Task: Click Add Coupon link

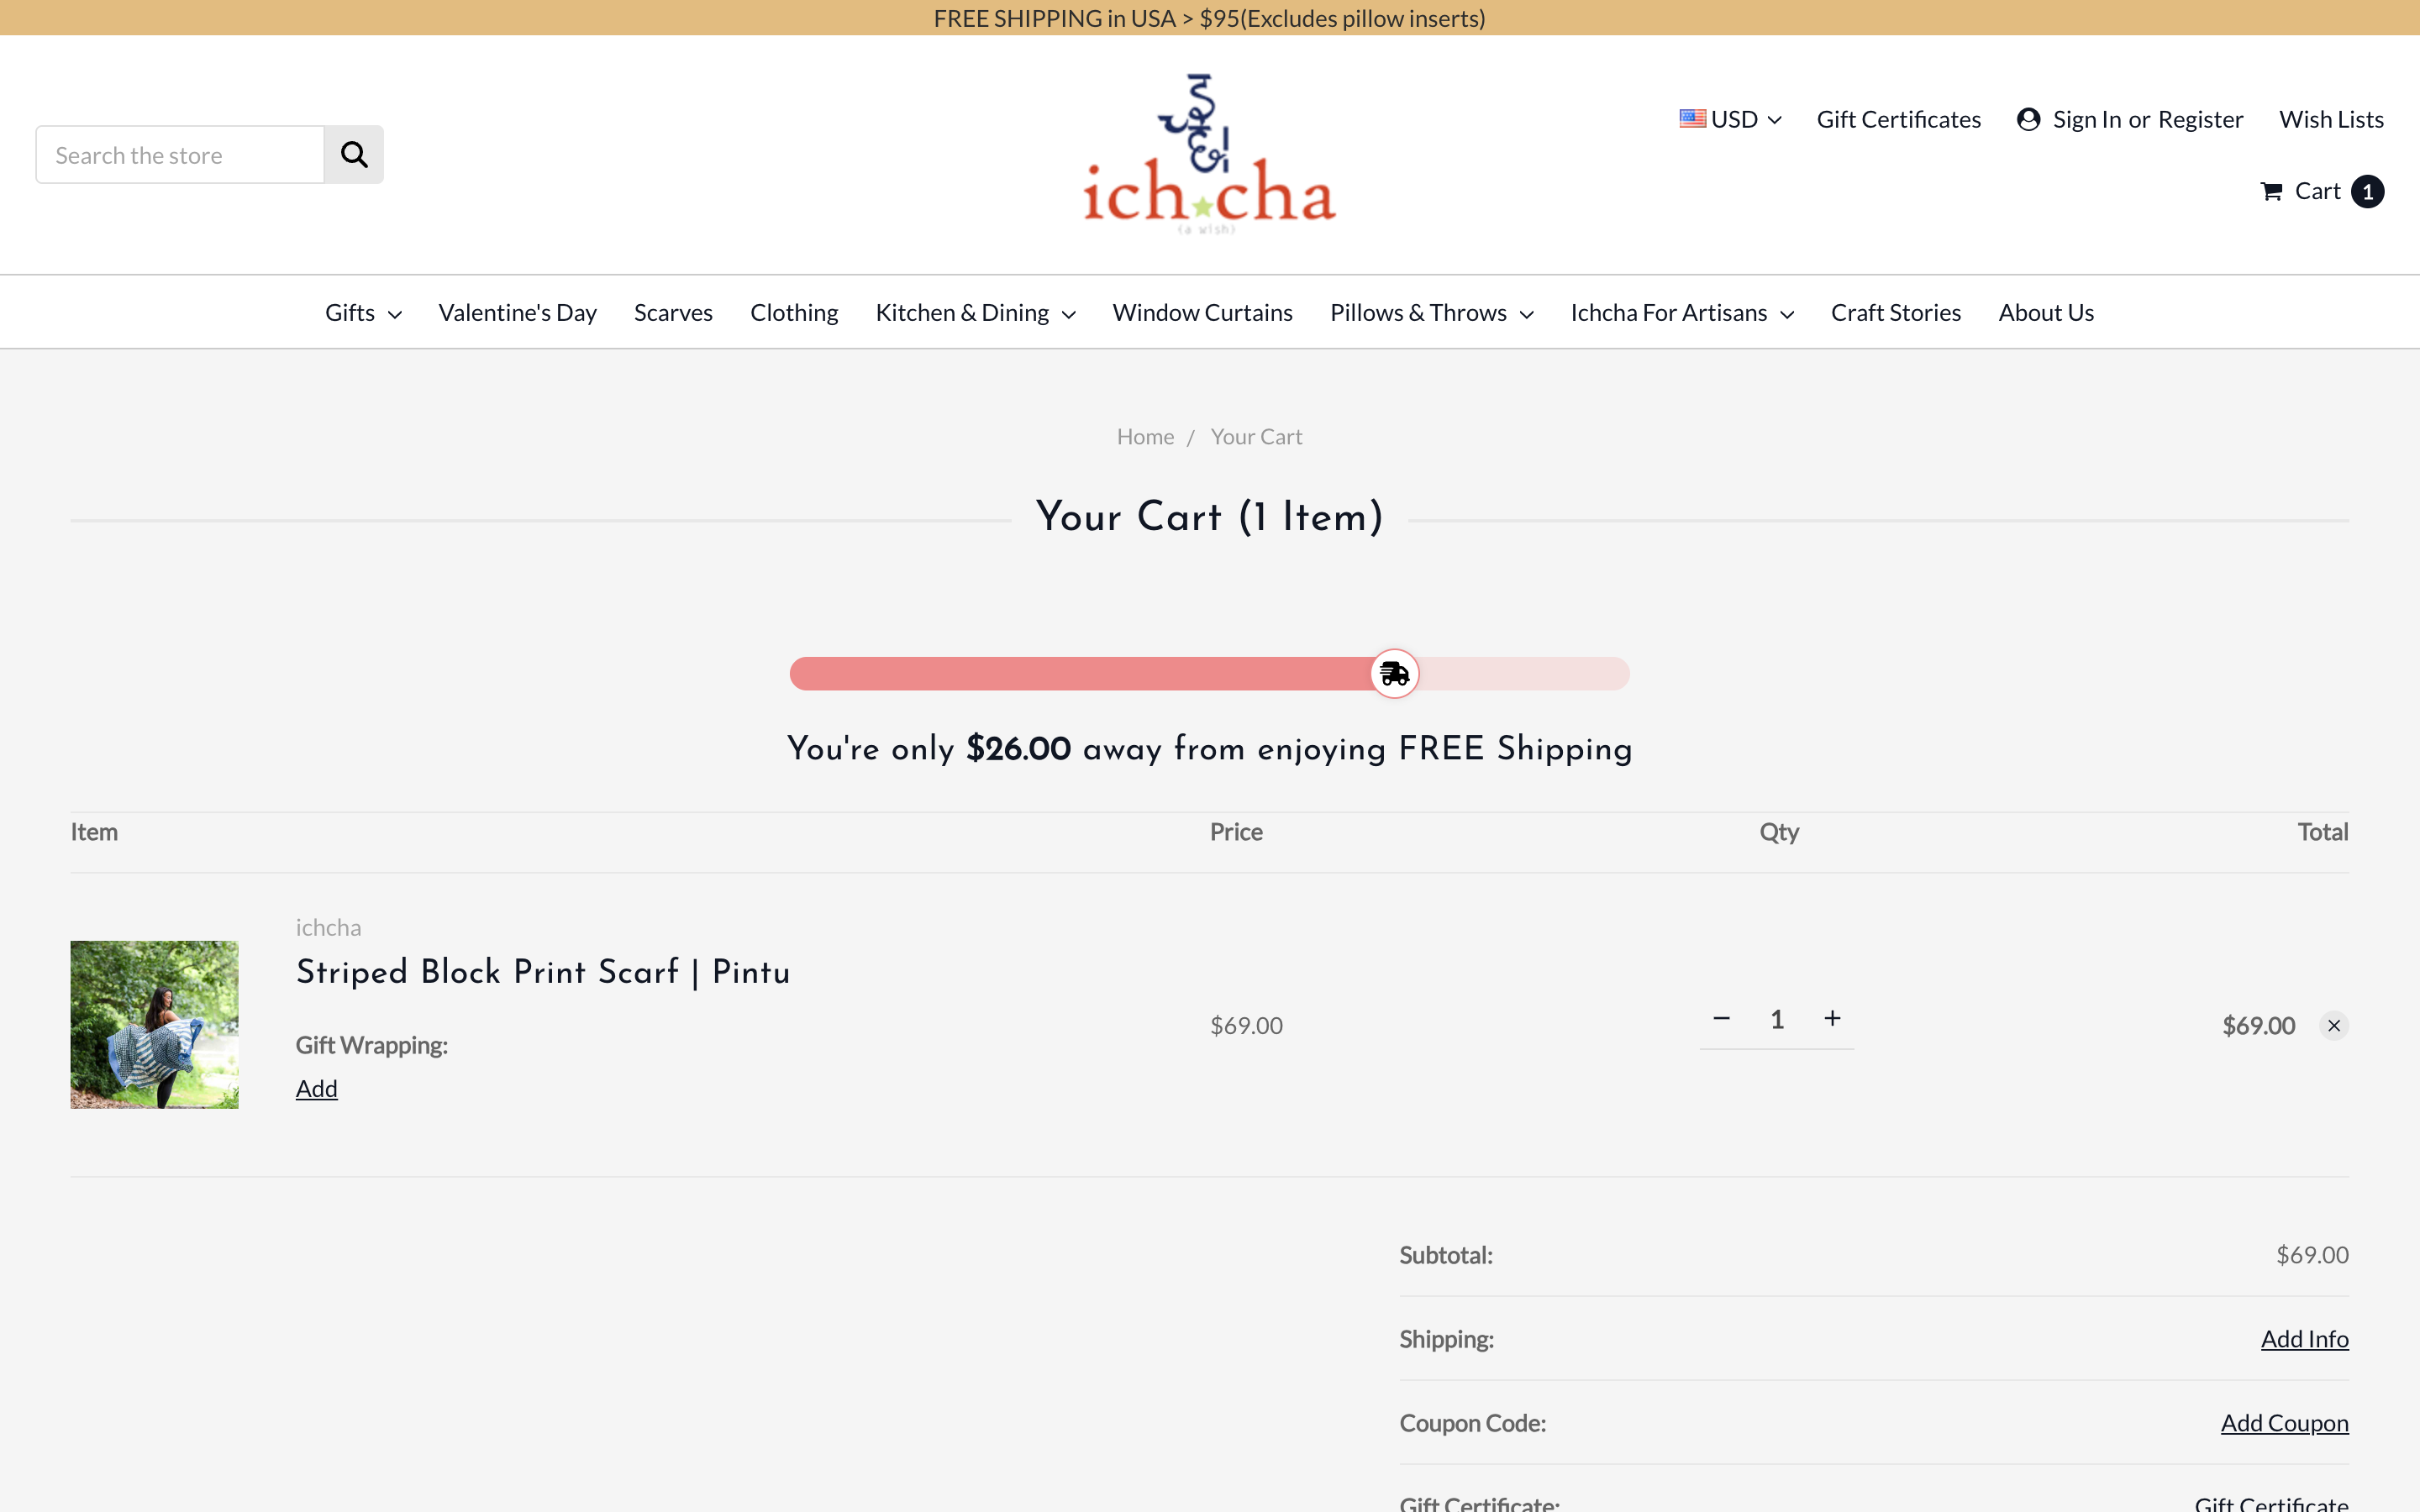Action: (2284, 1423)
